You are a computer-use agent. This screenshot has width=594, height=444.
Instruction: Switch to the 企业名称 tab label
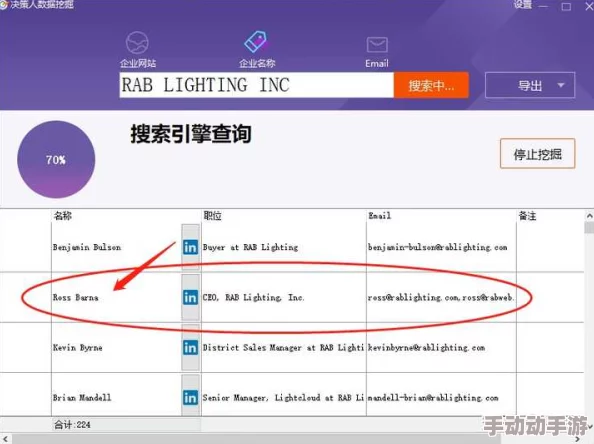coord(257,63)
